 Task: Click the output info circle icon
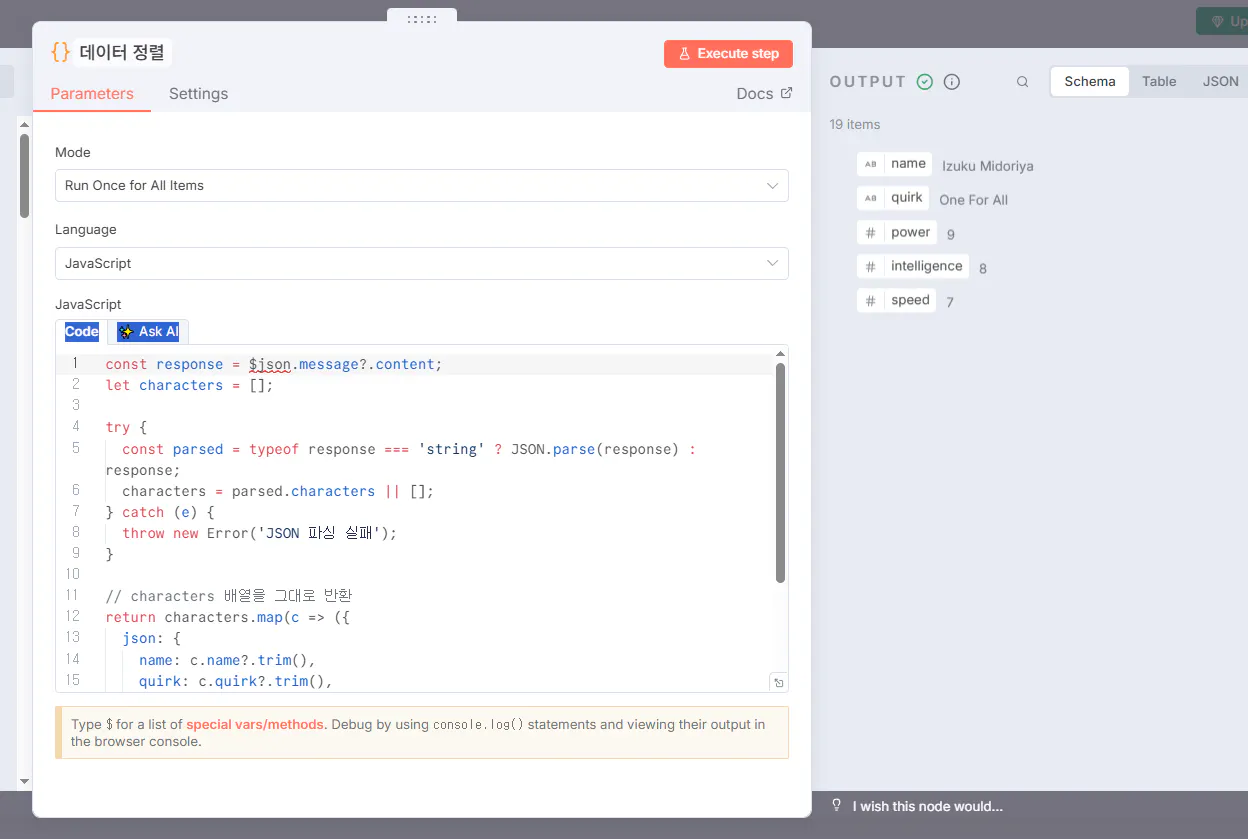(952, 82)
